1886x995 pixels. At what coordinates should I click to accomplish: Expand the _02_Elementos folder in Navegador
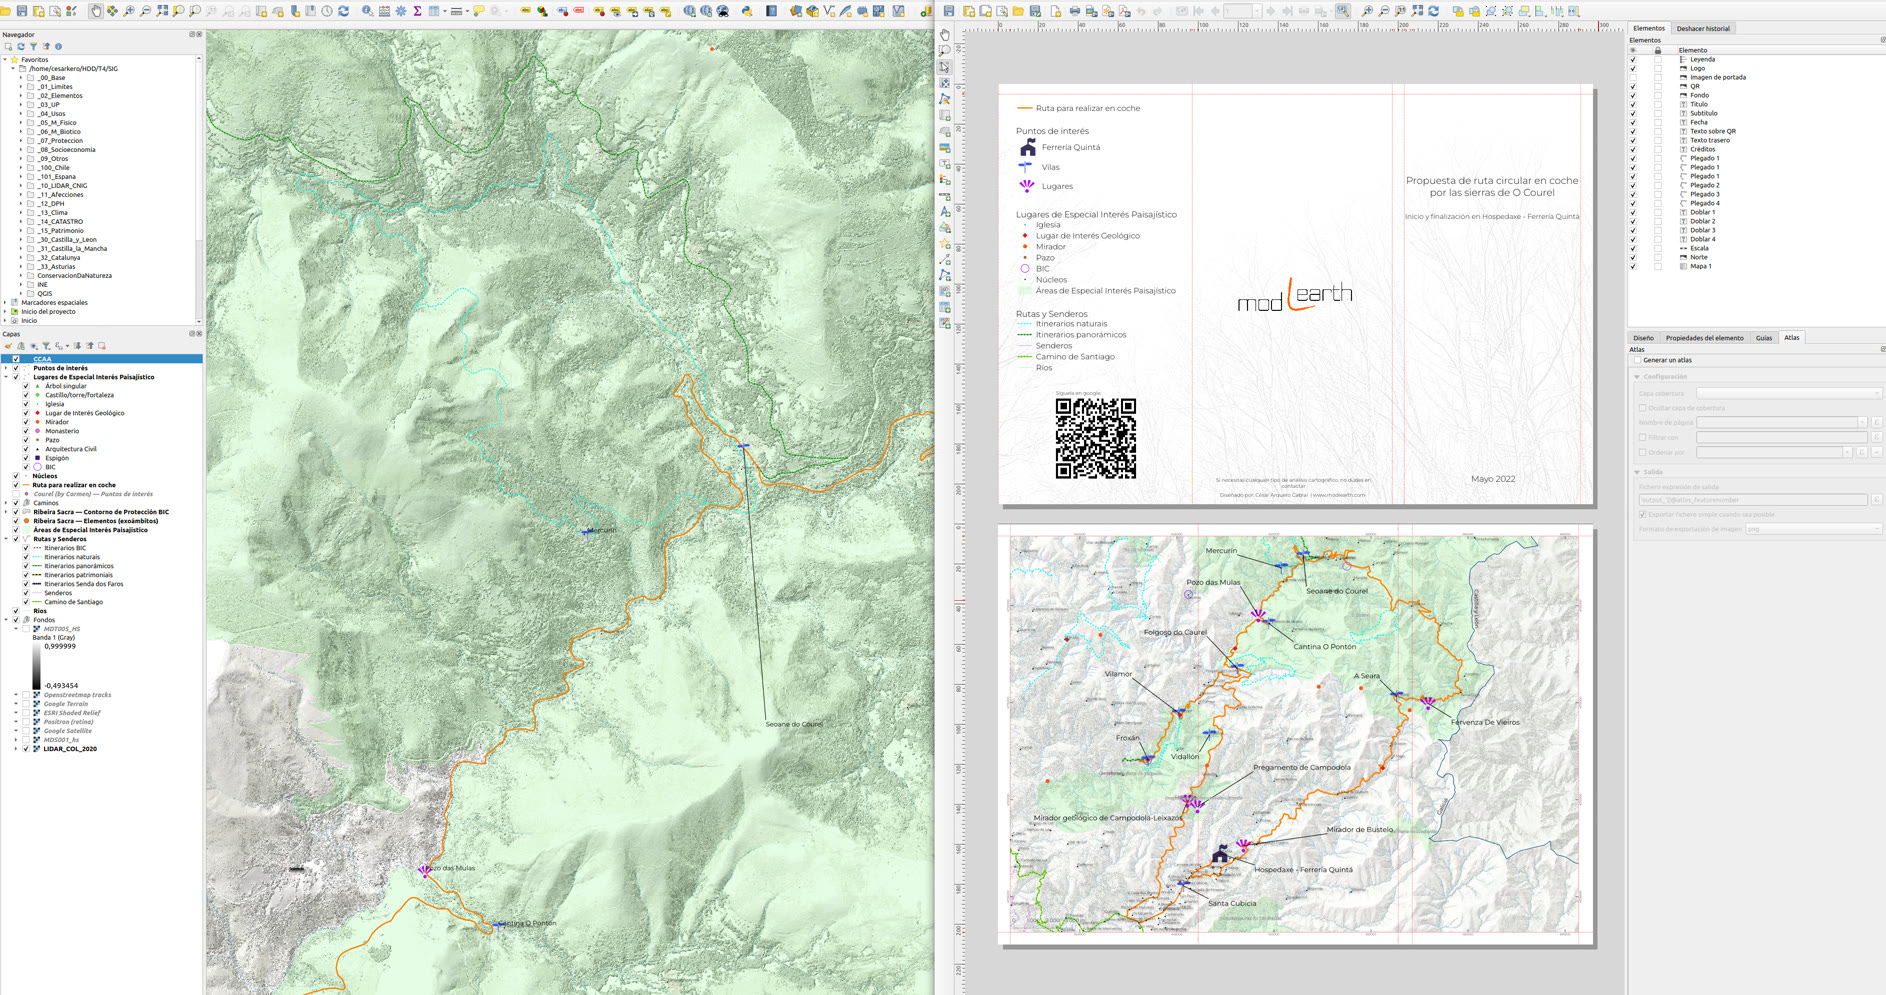21,96
